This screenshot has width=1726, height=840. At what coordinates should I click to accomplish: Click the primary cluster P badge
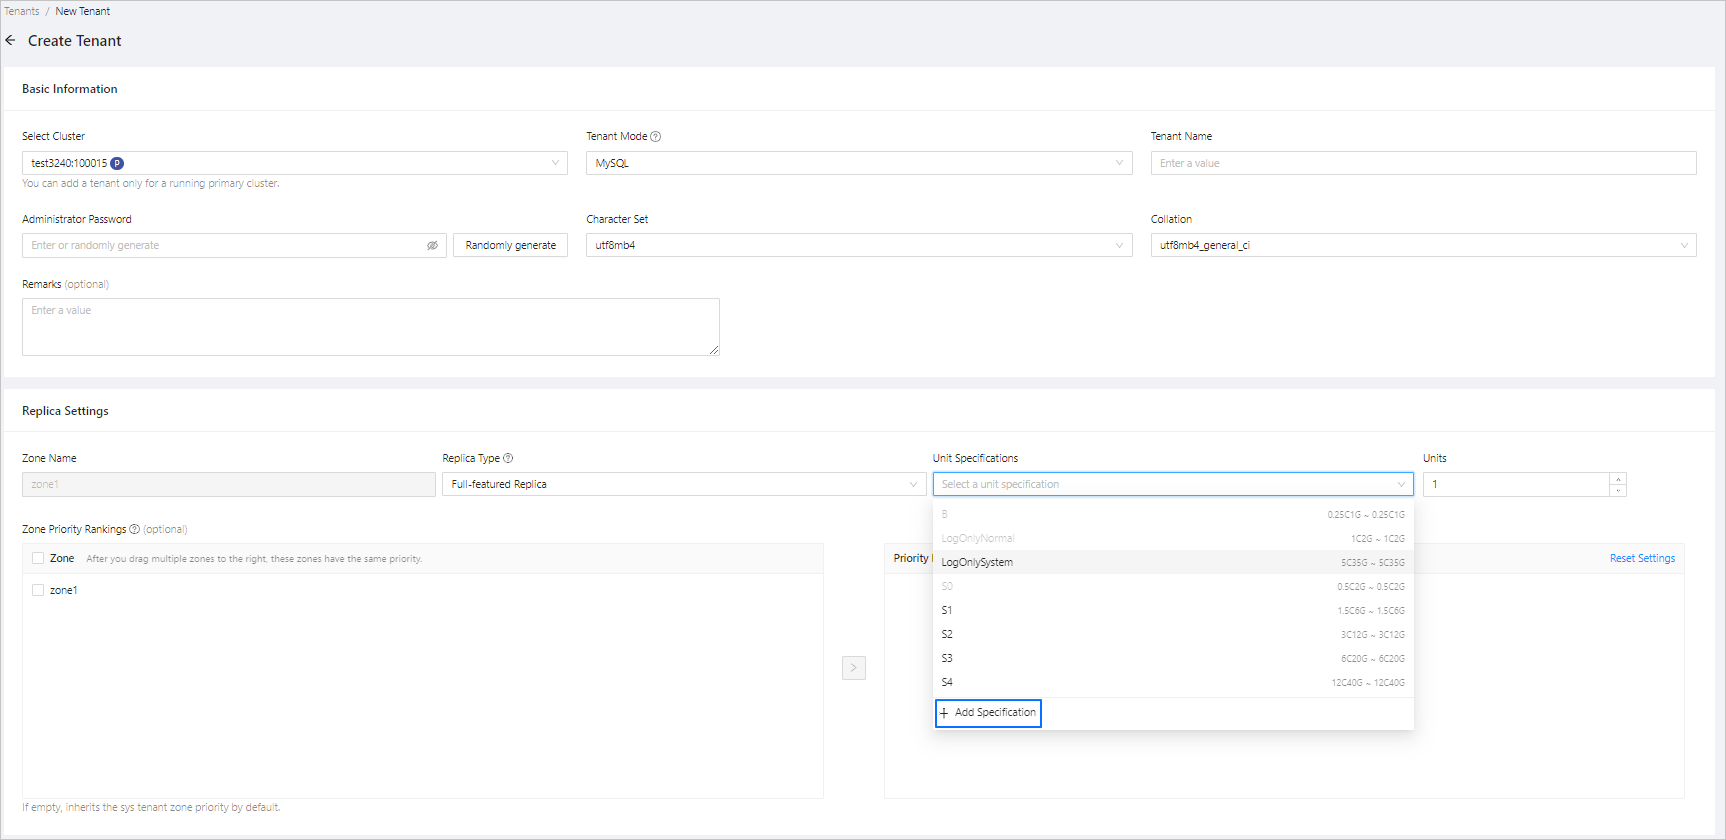tap(117, 163)
